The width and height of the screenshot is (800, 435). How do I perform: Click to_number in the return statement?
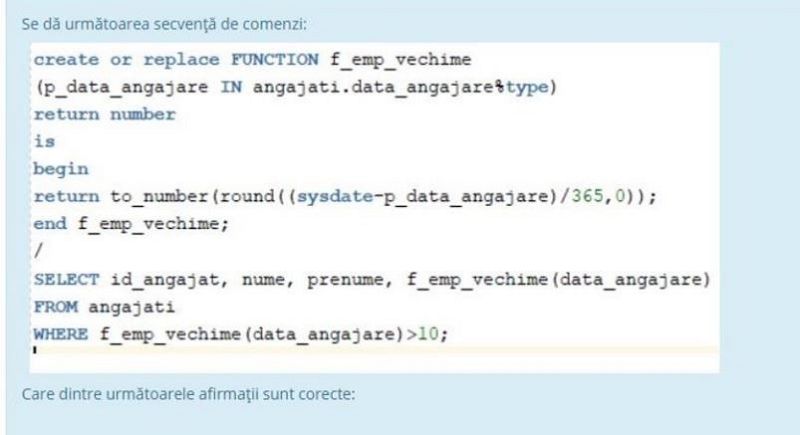[x=159, y=196]
